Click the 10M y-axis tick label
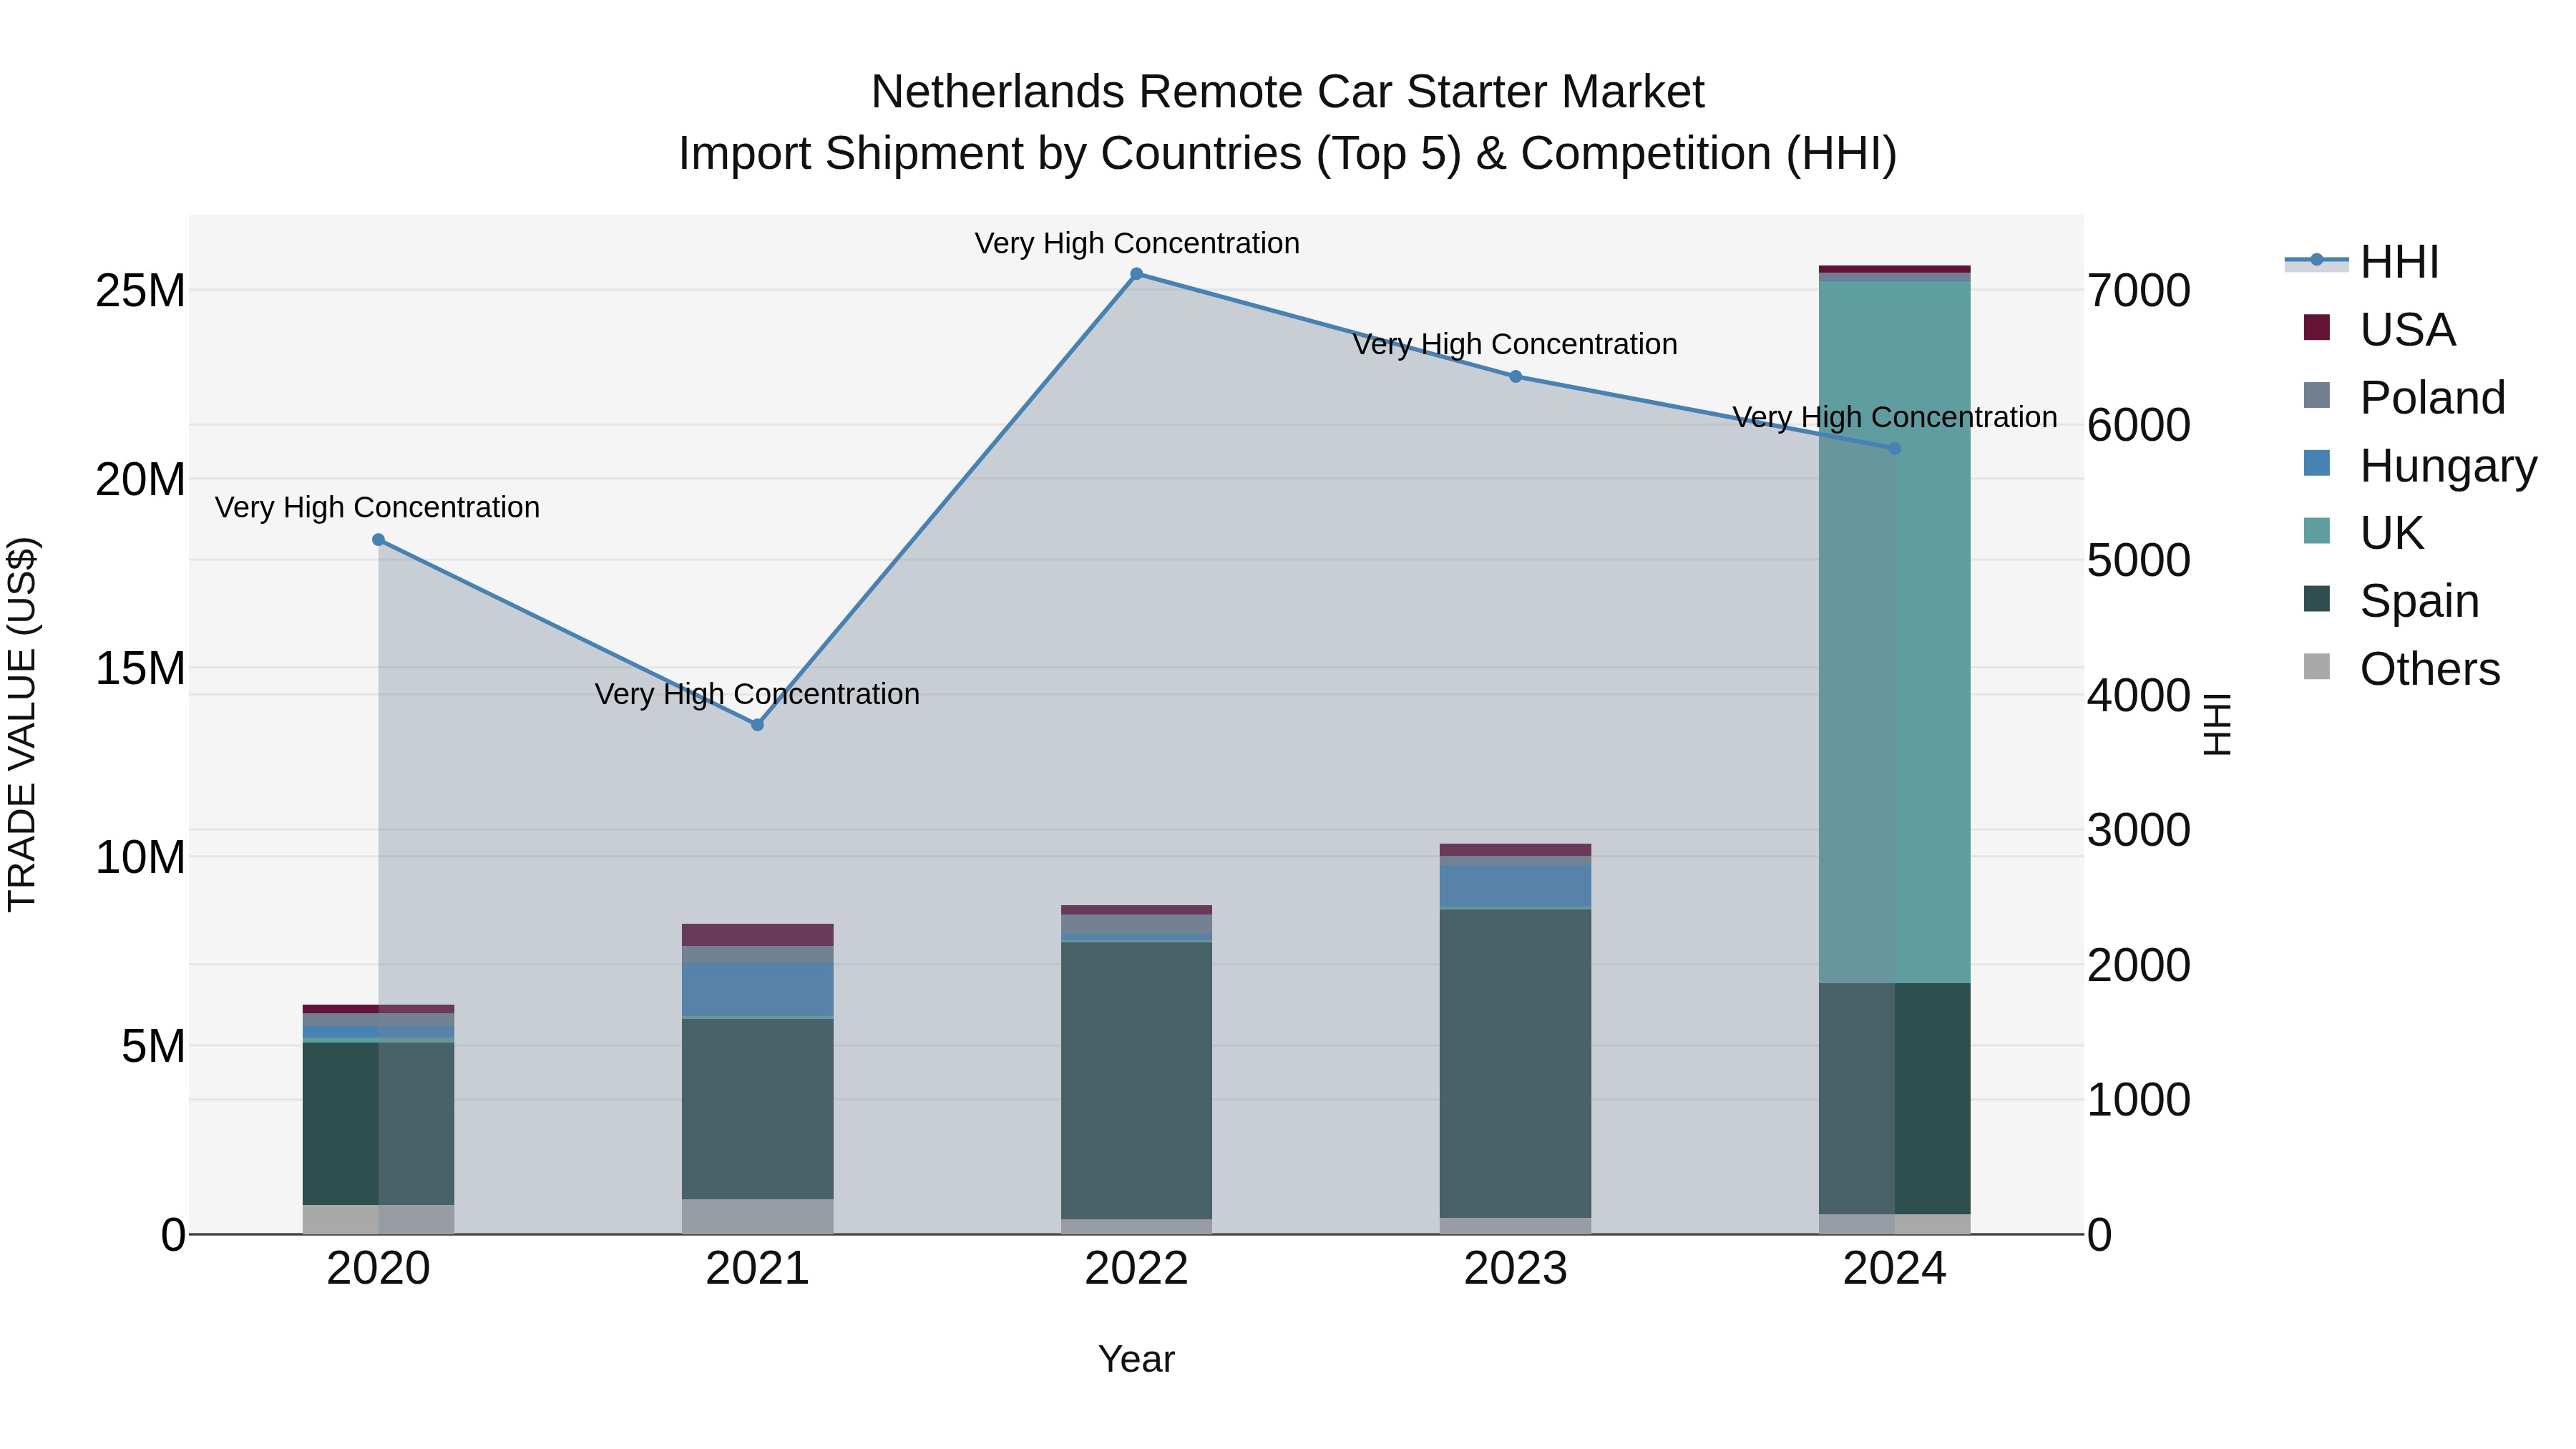 pos(140,857)
